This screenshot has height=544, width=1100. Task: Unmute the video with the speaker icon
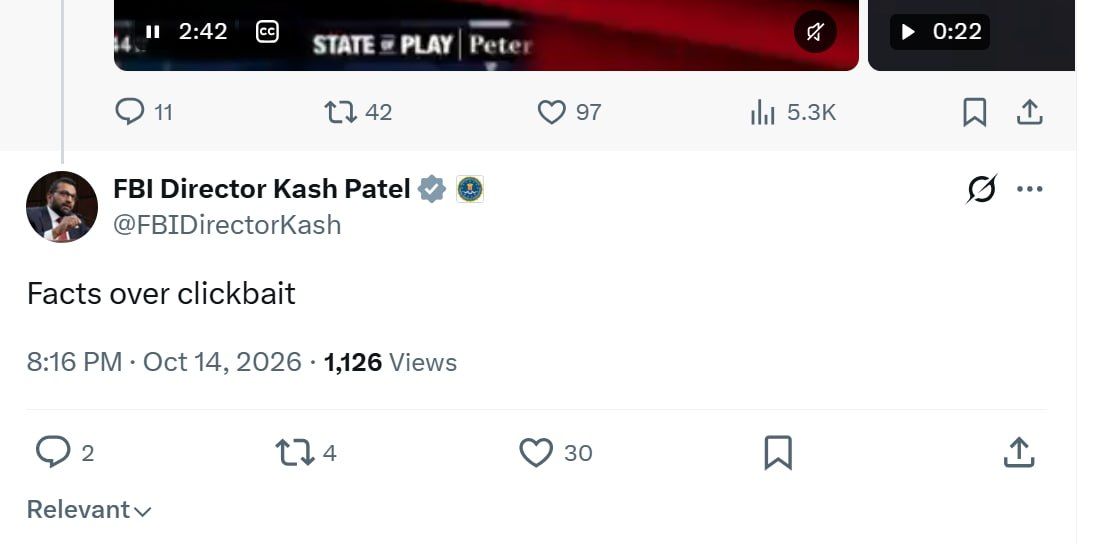(x=814, y=32)
